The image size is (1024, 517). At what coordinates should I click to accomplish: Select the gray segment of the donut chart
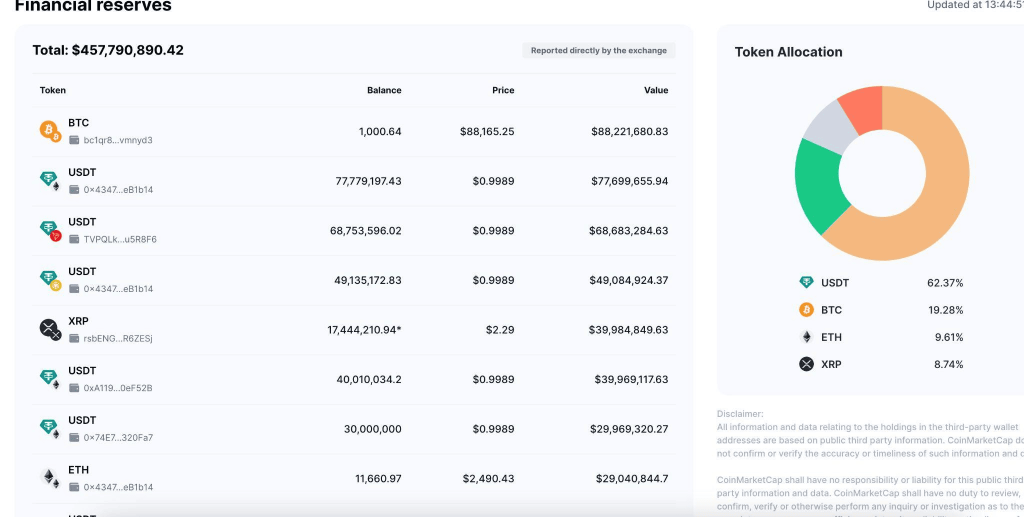pyautogui.click(x=831, y=126)
